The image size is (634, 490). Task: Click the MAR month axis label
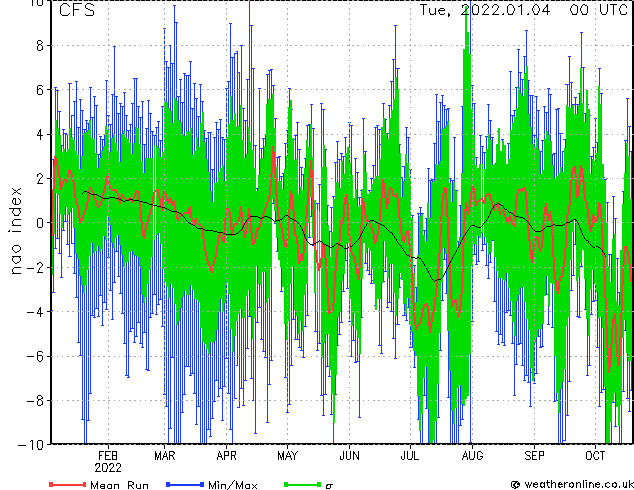[x=165, y=456]
